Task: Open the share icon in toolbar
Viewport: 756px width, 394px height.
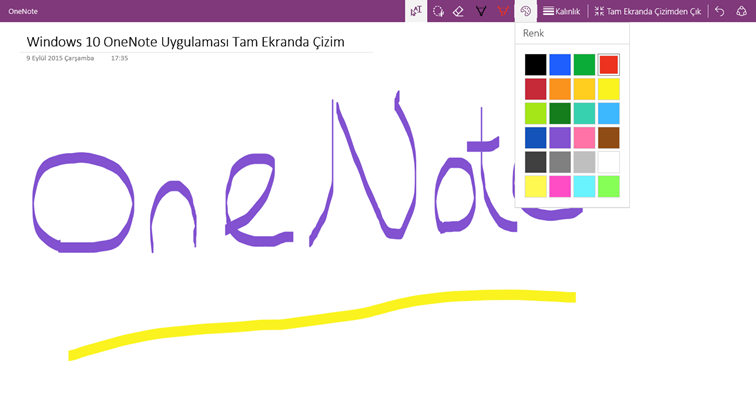Action: [742, 11]
